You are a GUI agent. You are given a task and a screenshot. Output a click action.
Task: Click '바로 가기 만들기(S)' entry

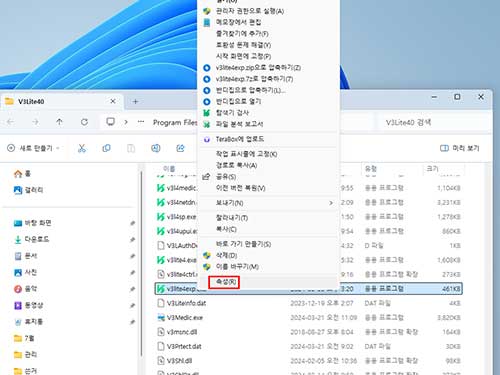(x=243, y=244)
